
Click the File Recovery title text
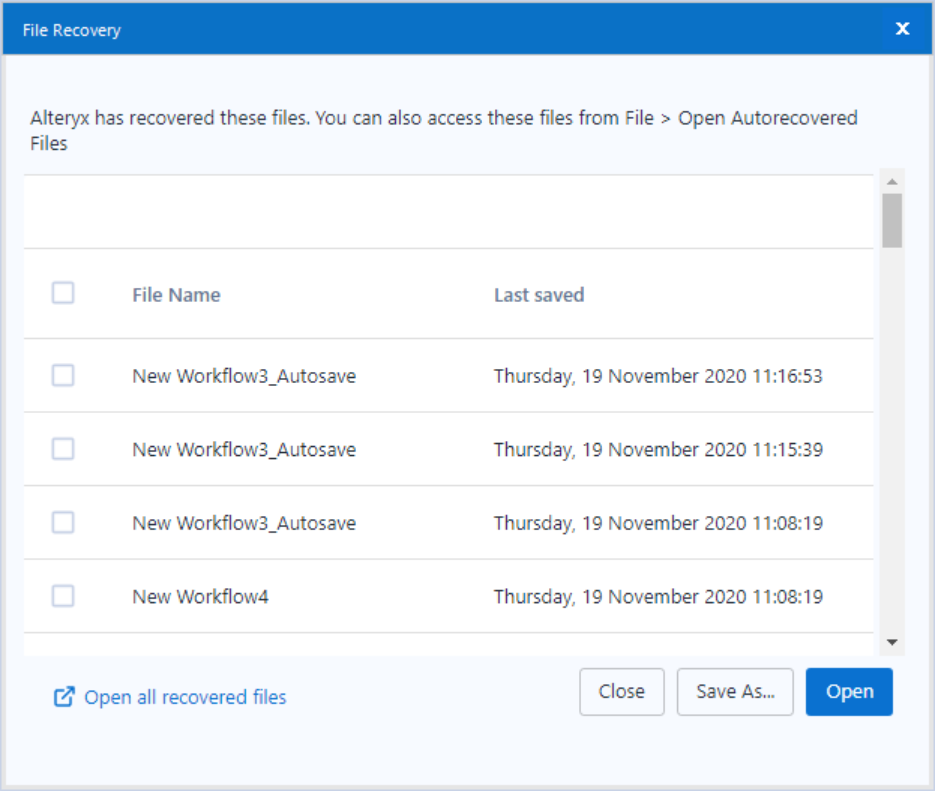click(x=72, y=30)
